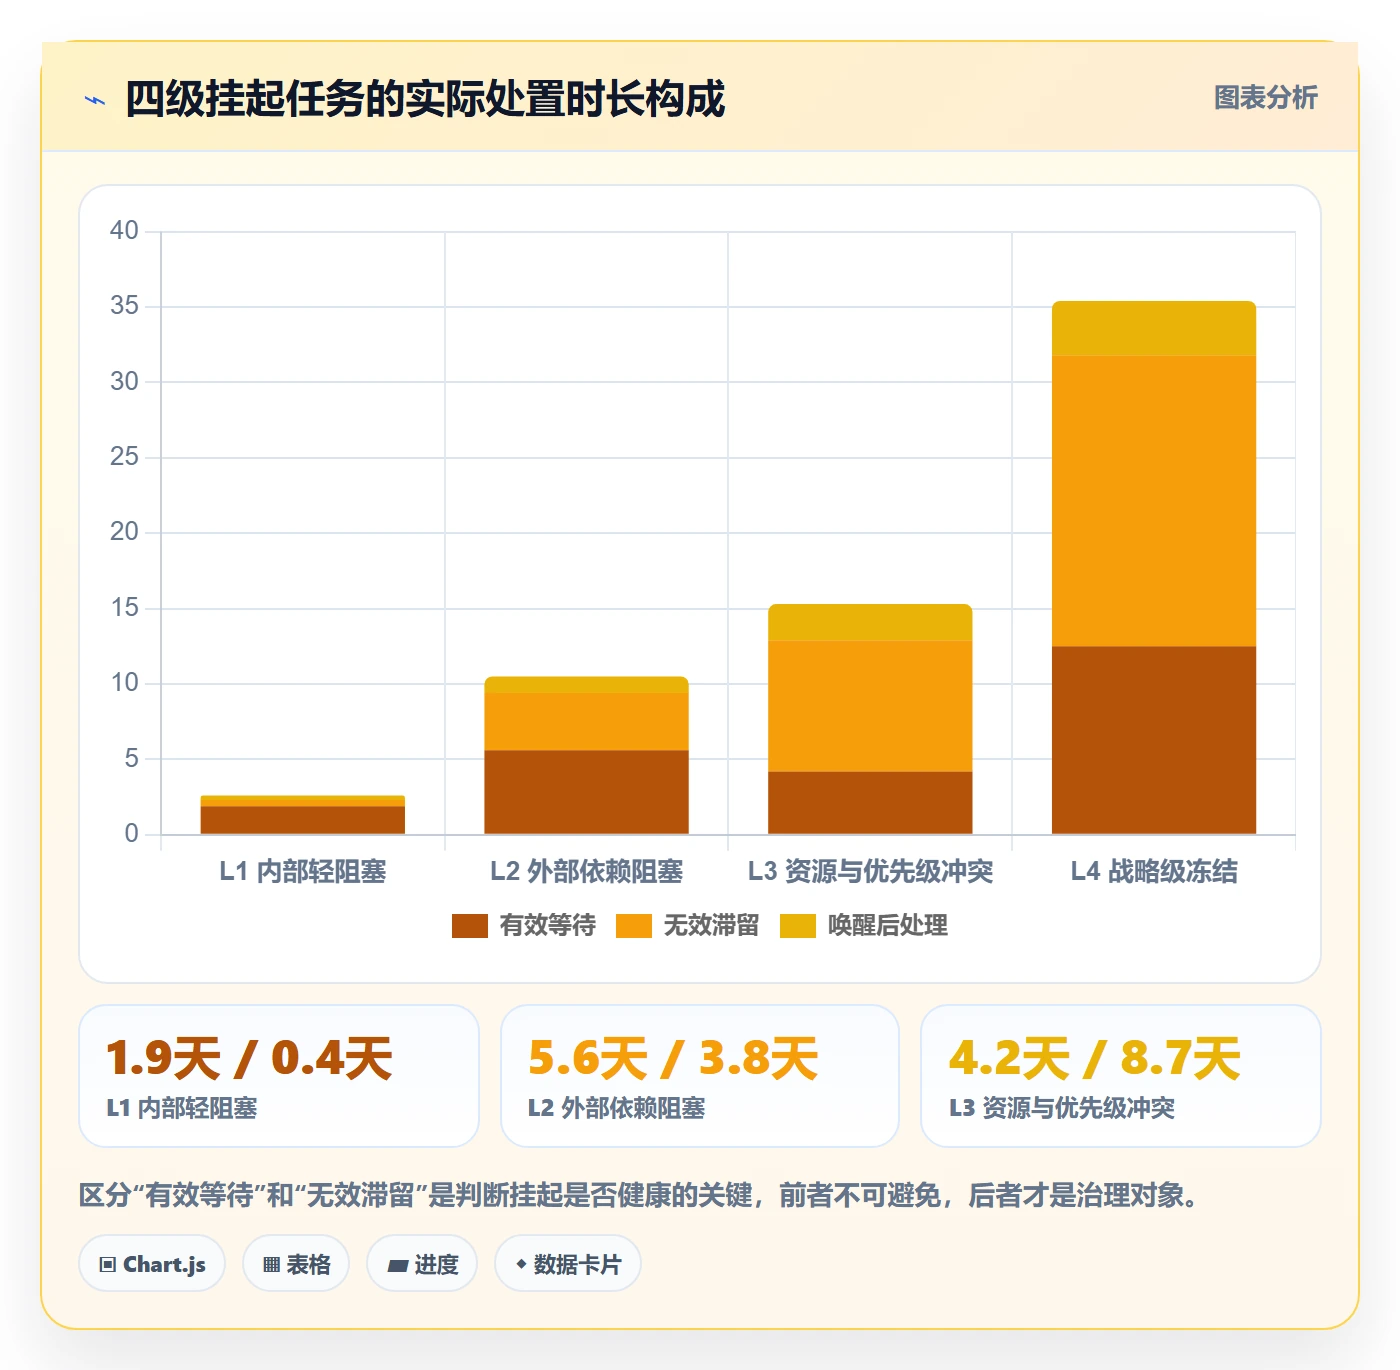Image resolution: width=1400 pixels, height=1370 pixels.
Task: Select the yellow 唤醒后处理 segment of the L4 bar
Action: click(1154, 329)
